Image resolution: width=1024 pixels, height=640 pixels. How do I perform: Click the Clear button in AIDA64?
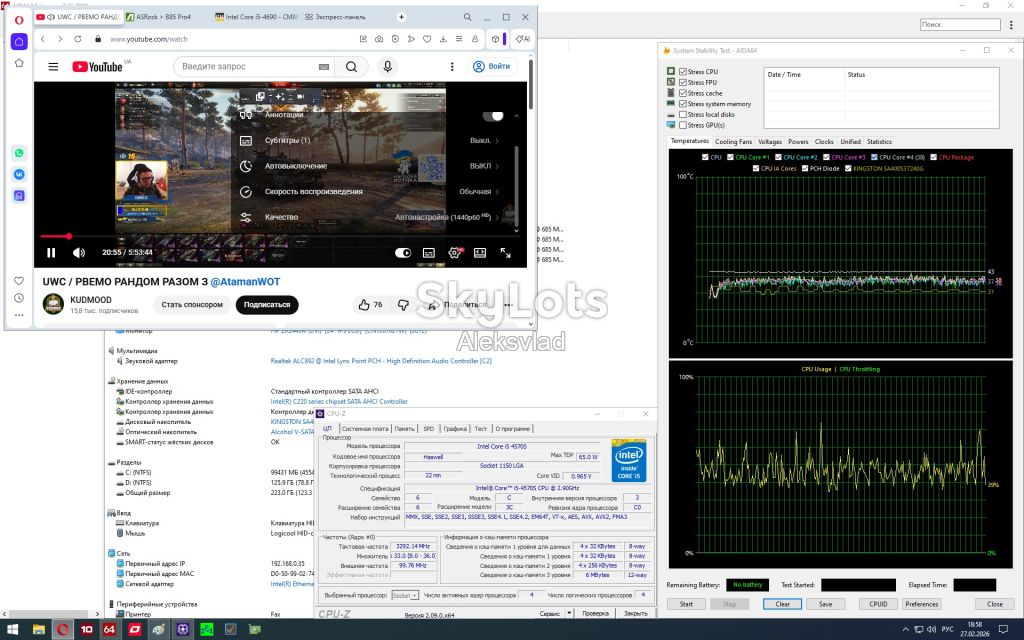tap(782, 604)
